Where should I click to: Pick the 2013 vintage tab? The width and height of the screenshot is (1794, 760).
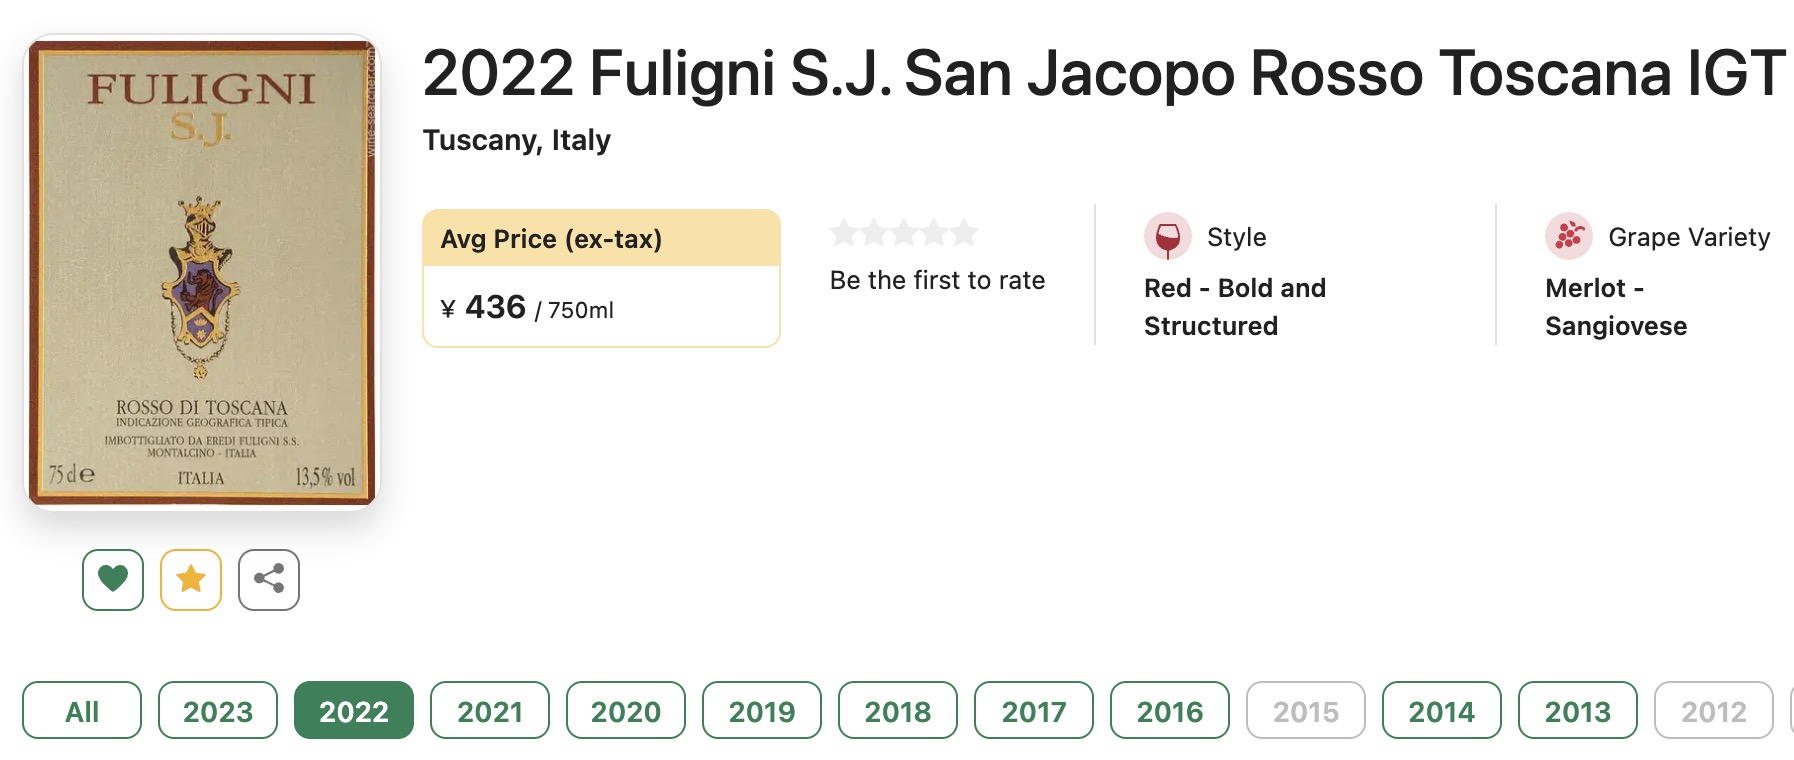coord(1578,711)
